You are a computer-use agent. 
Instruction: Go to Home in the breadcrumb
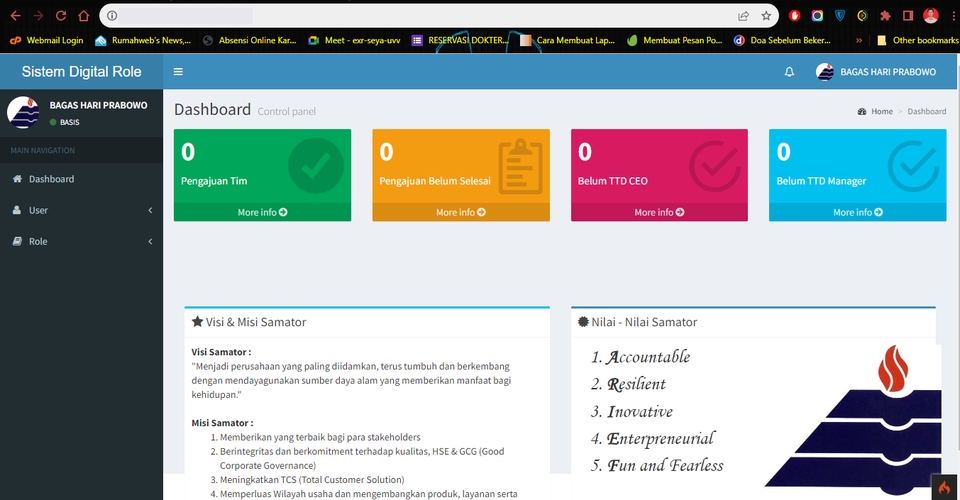pyautogui.click(x=882, y=111)
